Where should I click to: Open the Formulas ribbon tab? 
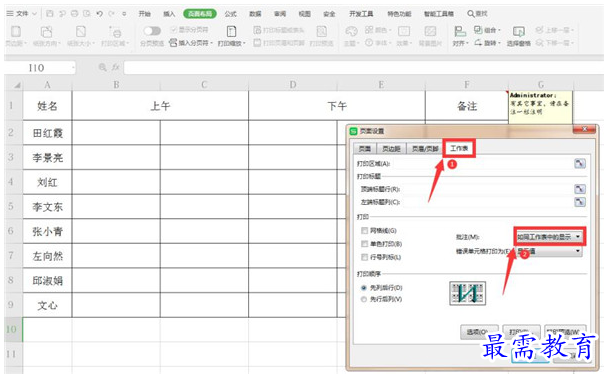230,14
